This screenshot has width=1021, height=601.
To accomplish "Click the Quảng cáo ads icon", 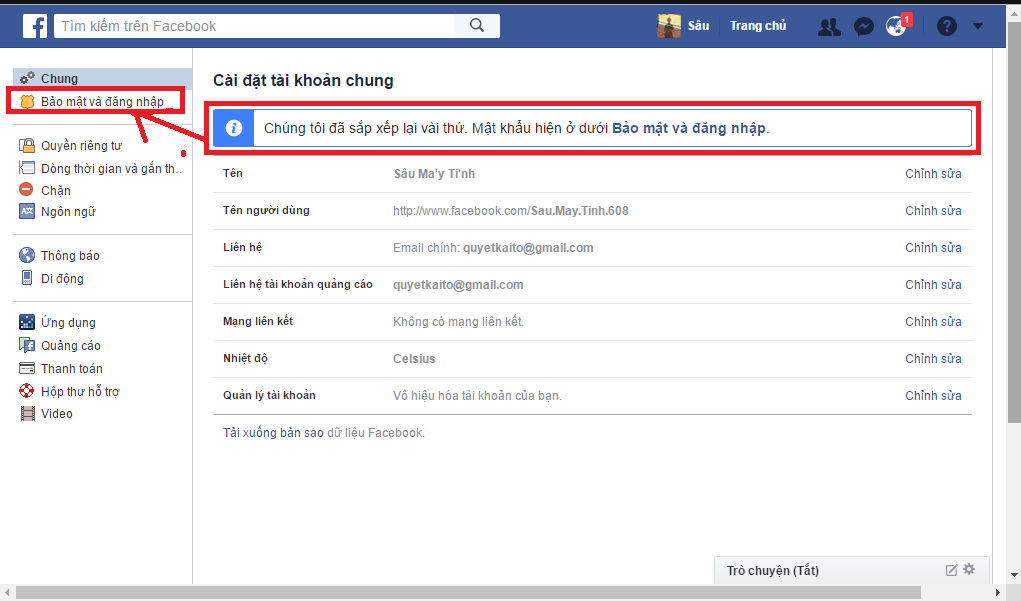I will pos(27,345).
